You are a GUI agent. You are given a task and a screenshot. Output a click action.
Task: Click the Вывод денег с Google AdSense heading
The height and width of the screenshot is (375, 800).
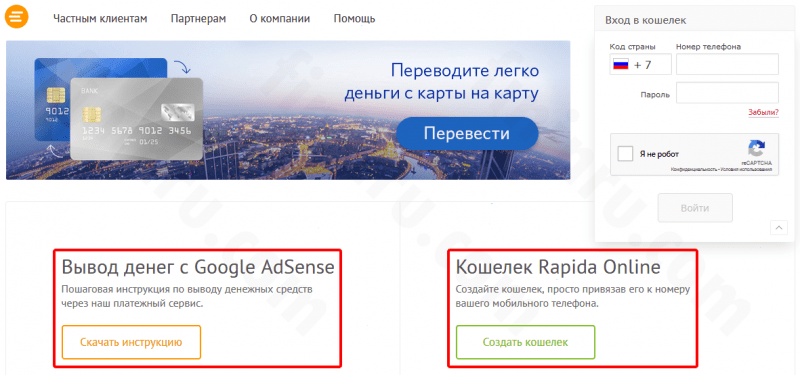tap(198, 267)
